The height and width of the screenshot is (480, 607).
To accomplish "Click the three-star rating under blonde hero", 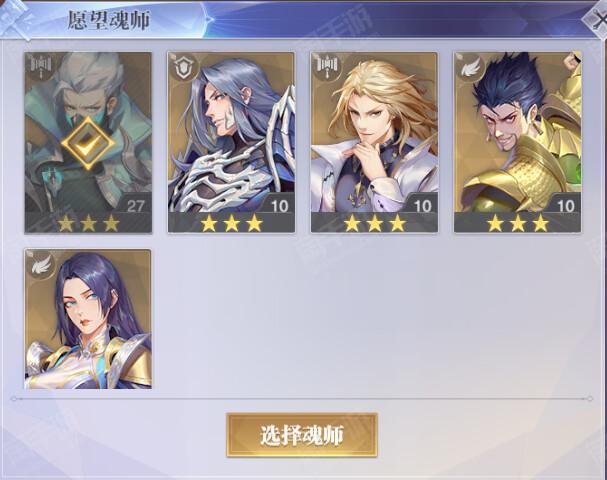I will coord(374,223).
